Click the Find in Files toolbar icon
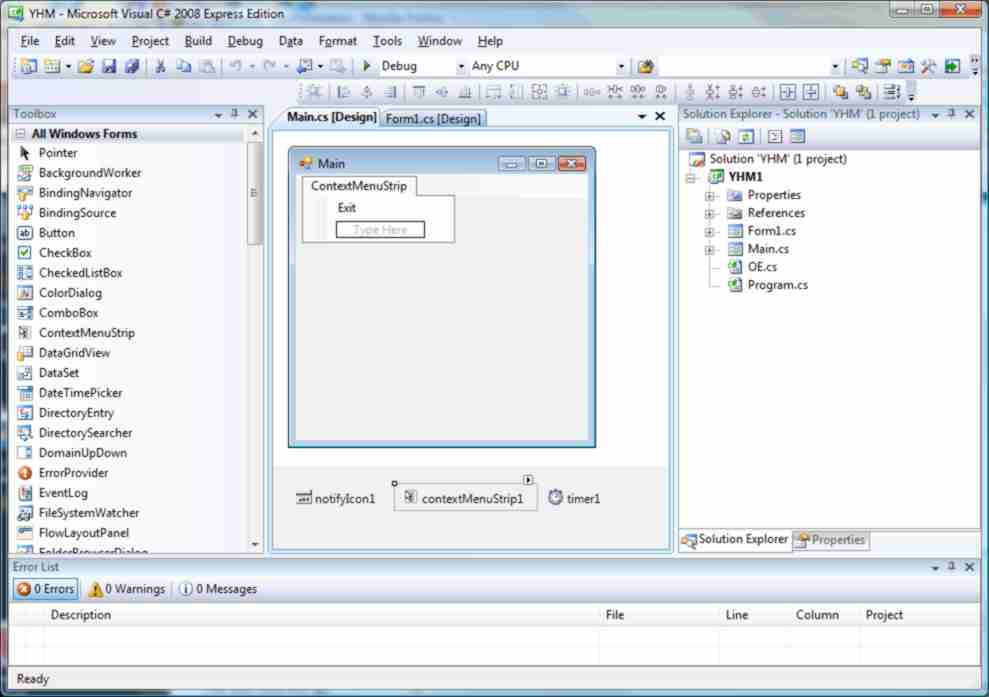989x697 pixels. click(x=645, y=66)
